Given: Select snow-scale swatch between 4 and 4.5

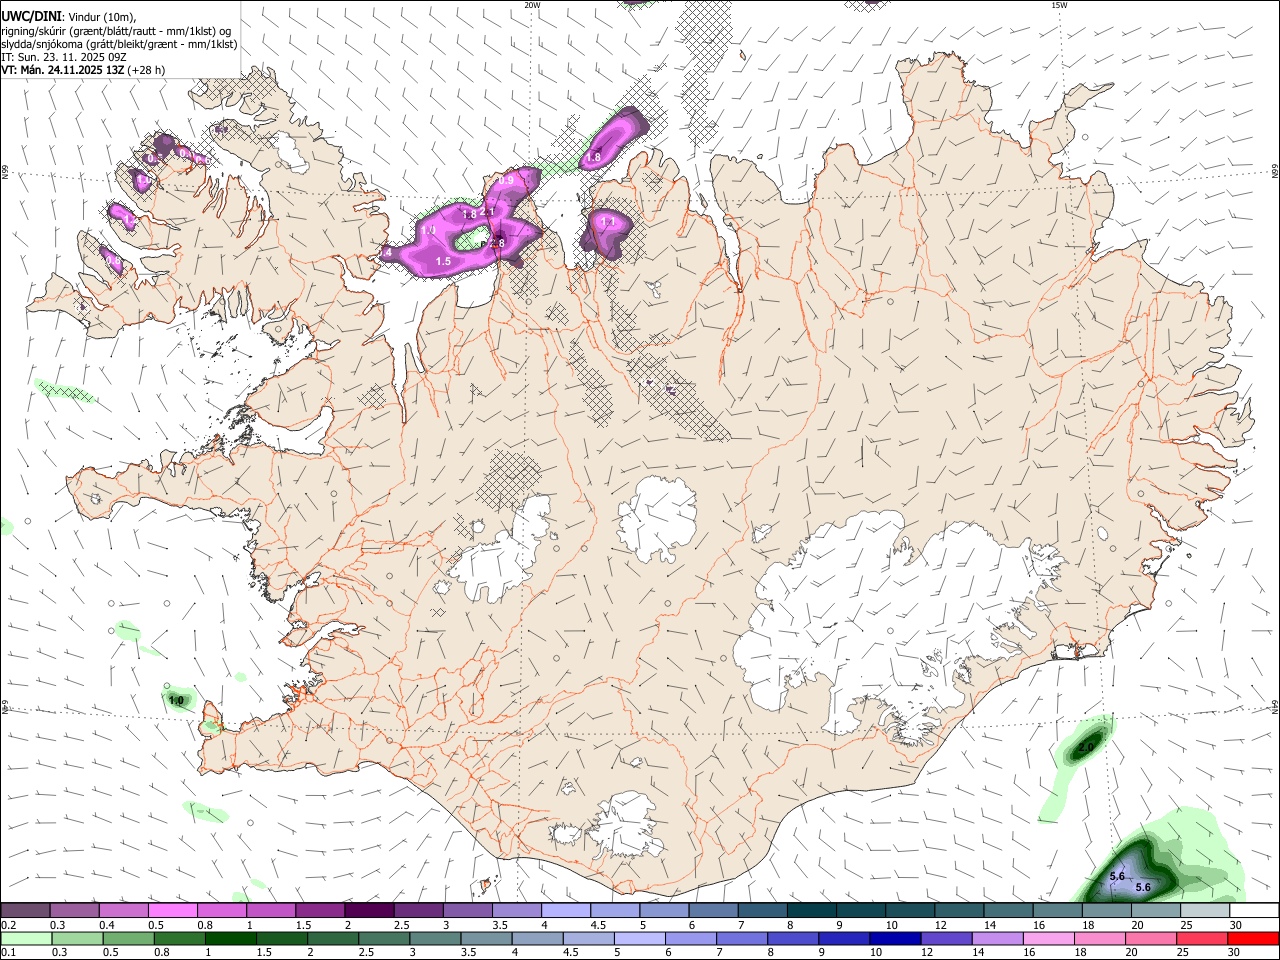Looking at the screenshot, I should tap(566, 910).
